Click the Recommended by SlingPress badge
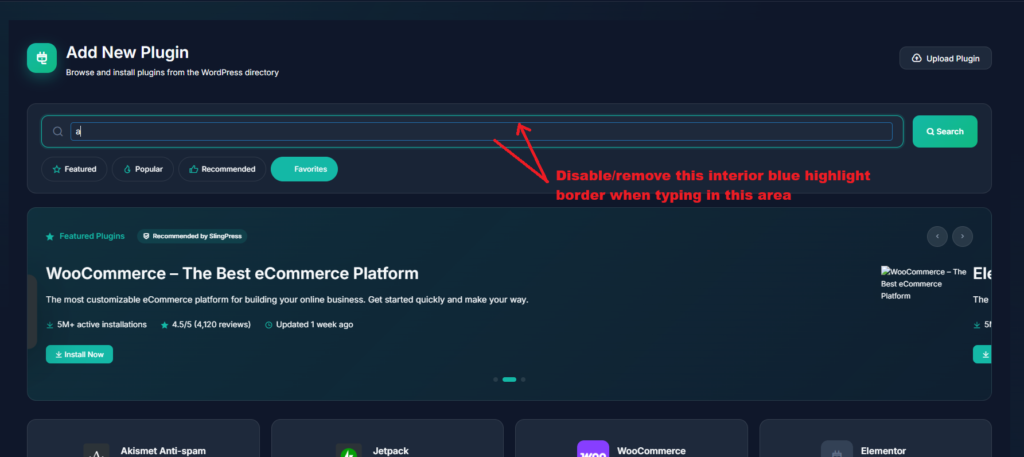Screen dimensions: 1024x457 192,236
